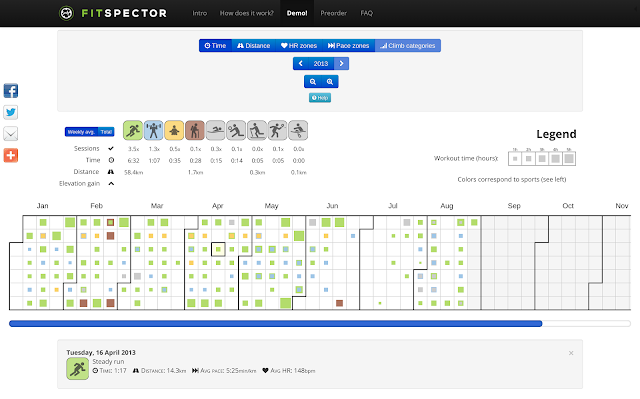Image resolution: width=640 pixels, height=399 pixels.
Task: Click the Elevation gain row label
Action: pos(80,184)
